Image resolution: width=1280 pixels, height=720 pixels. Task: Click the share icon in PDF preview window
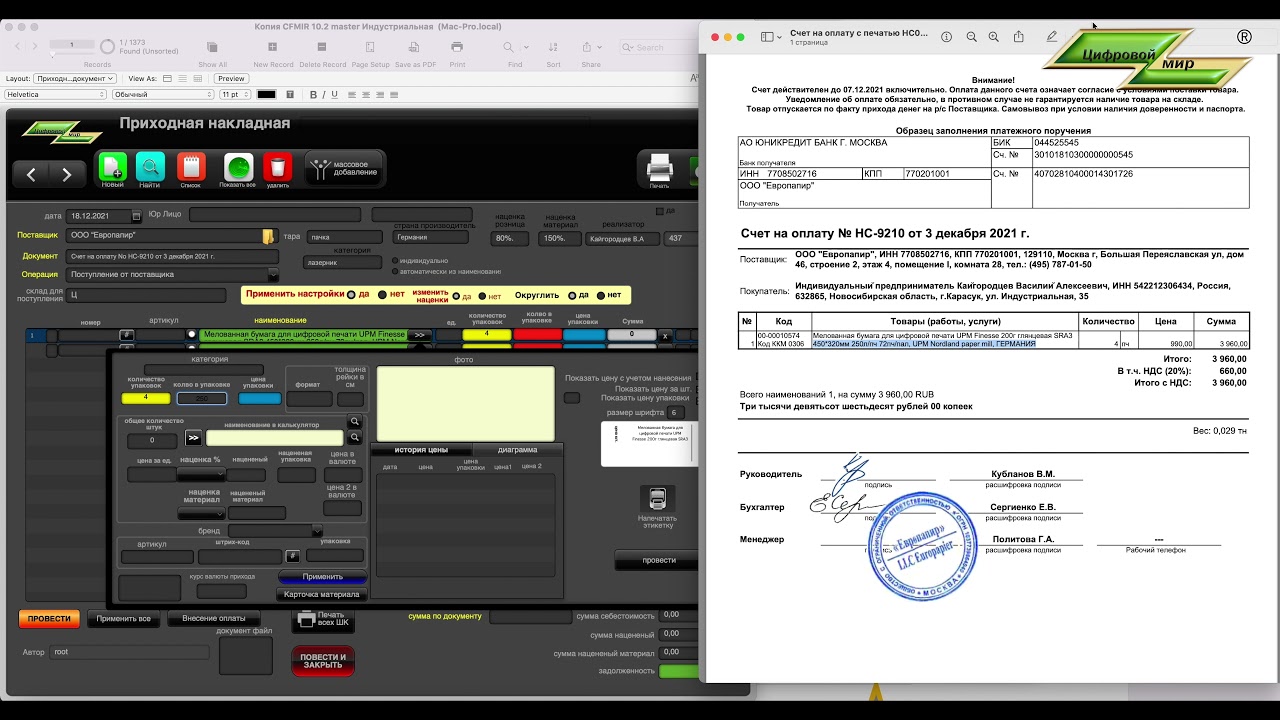1018,37
